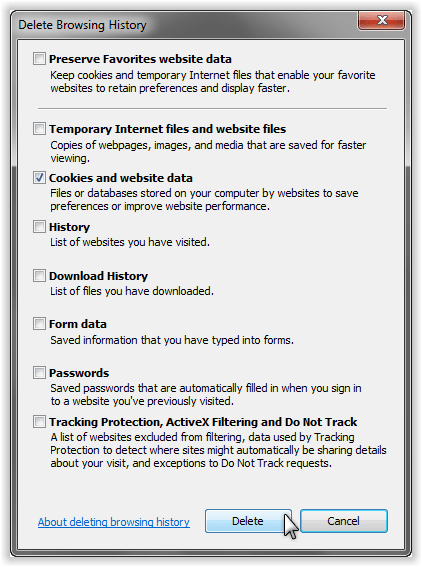Check the Temporary Internet files checkbox box
The height and width of the screenshot is (567, 422).
[39, 129]
